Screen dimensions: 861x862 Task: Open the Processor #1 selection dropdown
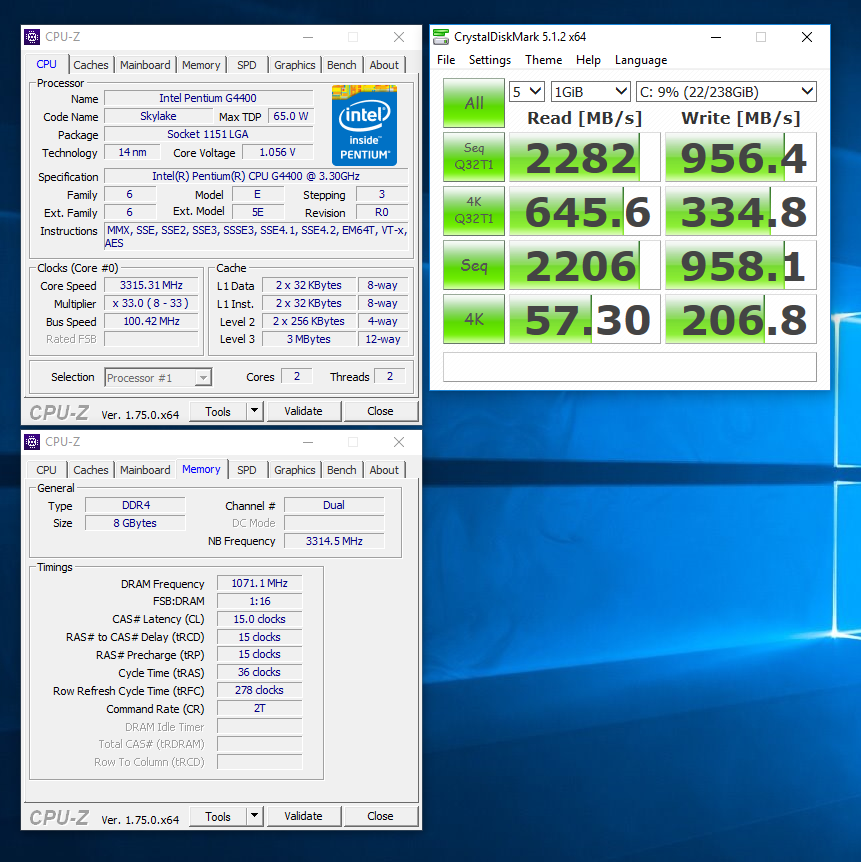pyautogui.click(x=158, y=378)
